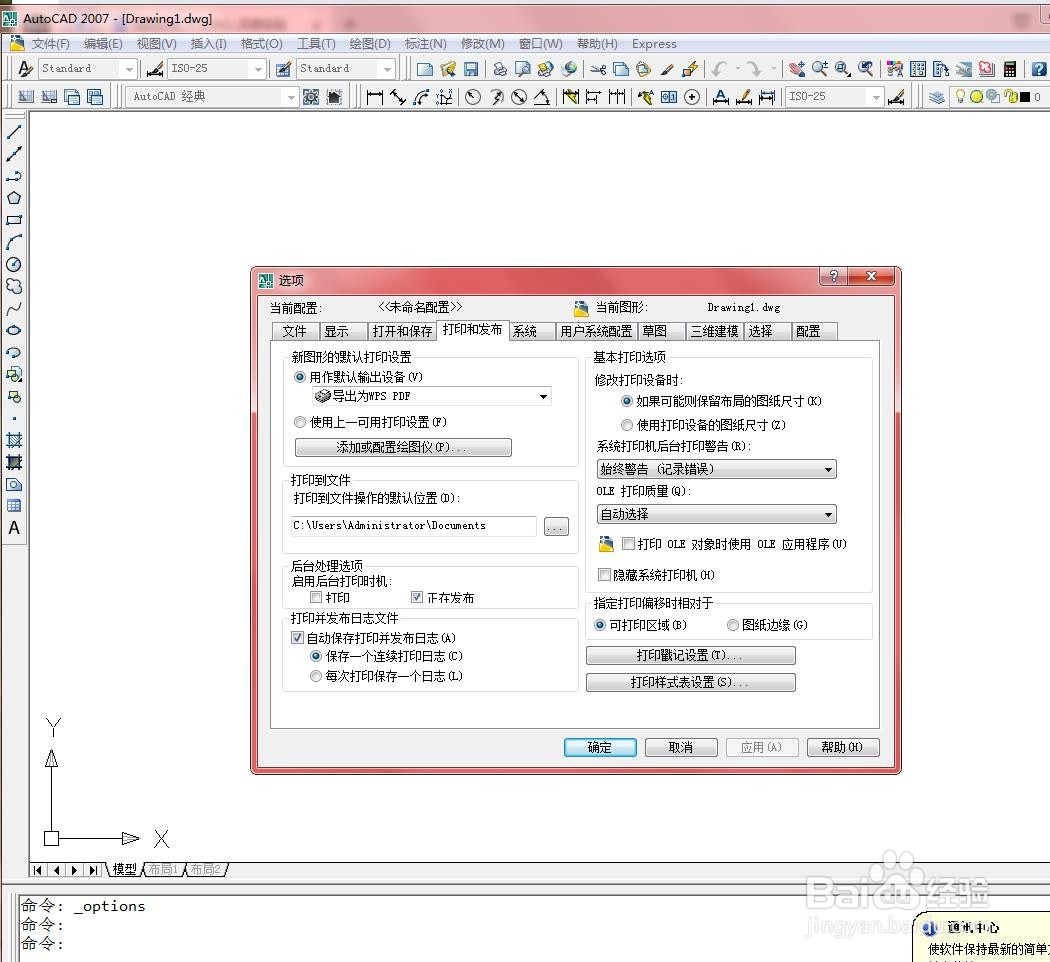Click the Cut scissors icon
Image resolution: width=1050 pixels, height=962 pixels.
598,69
